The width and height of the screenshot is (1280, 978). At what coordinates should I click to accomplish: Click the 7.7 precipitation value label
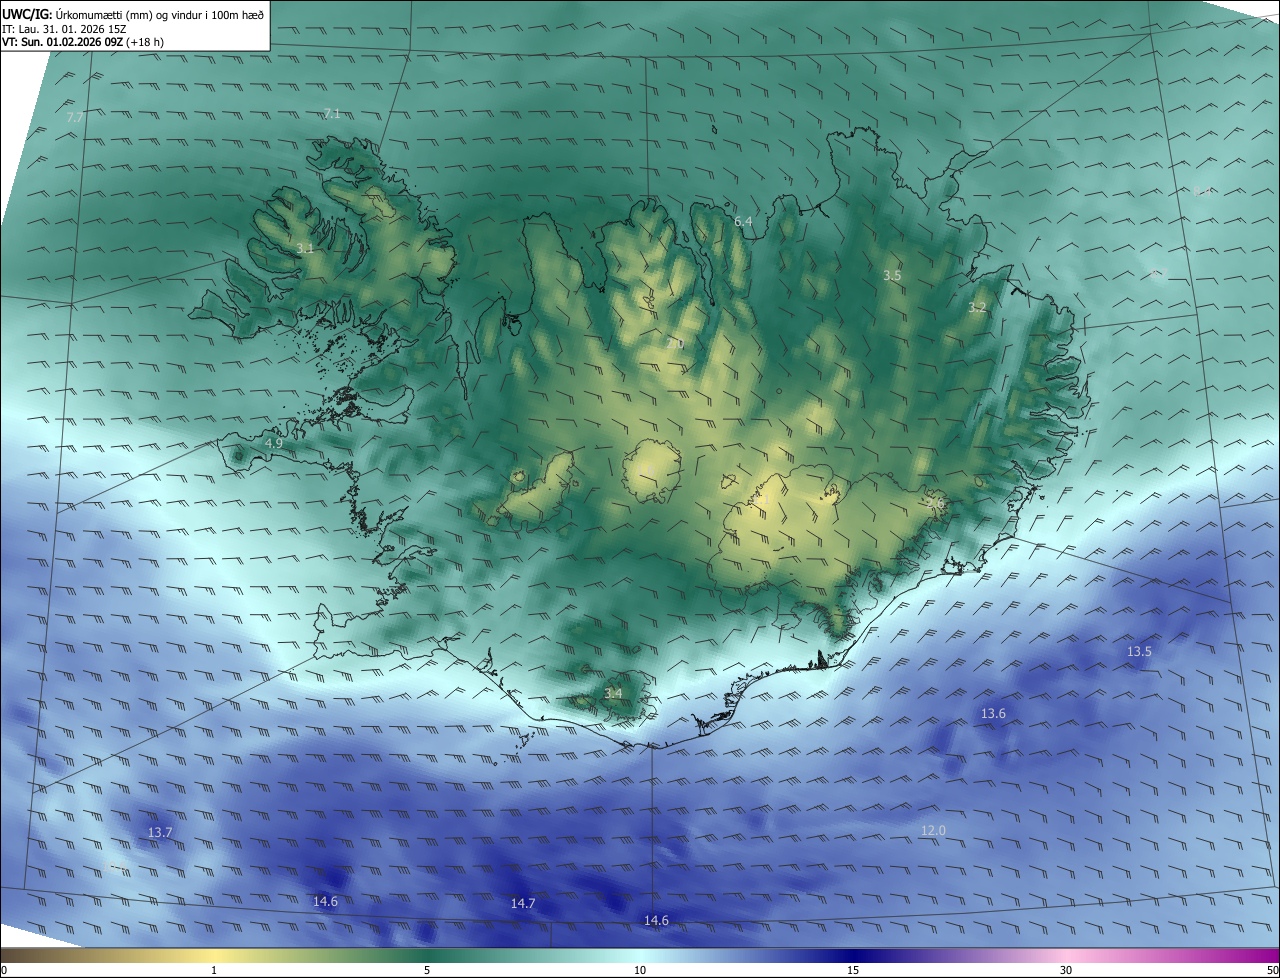click(x=75, y=118)
